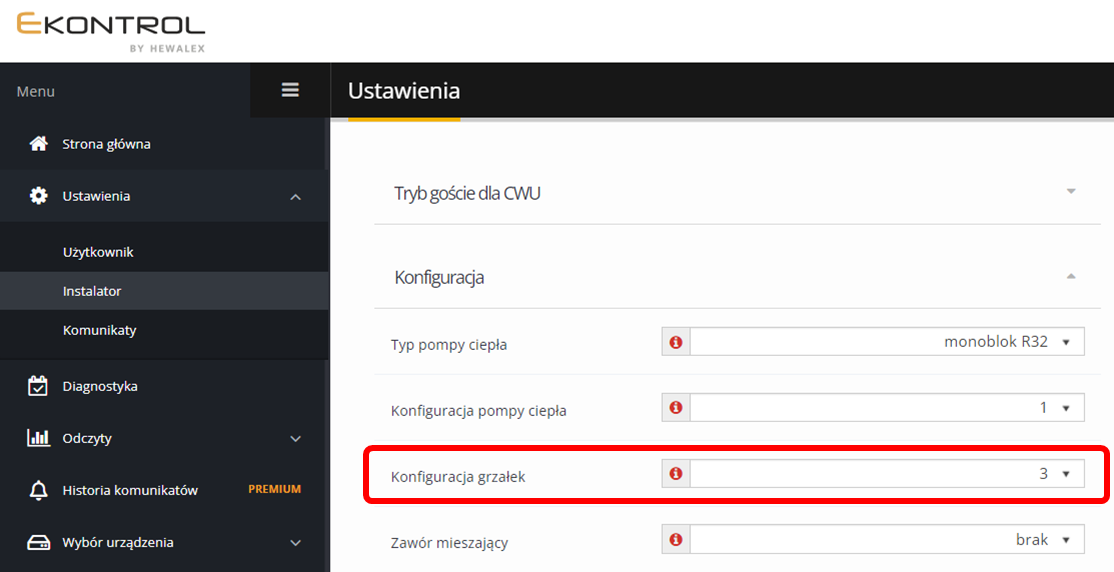The image size is (1114, 572).
Task: Collapse the Konfiguracja section
Action: pyautogui.click(x=1071, y=276)
